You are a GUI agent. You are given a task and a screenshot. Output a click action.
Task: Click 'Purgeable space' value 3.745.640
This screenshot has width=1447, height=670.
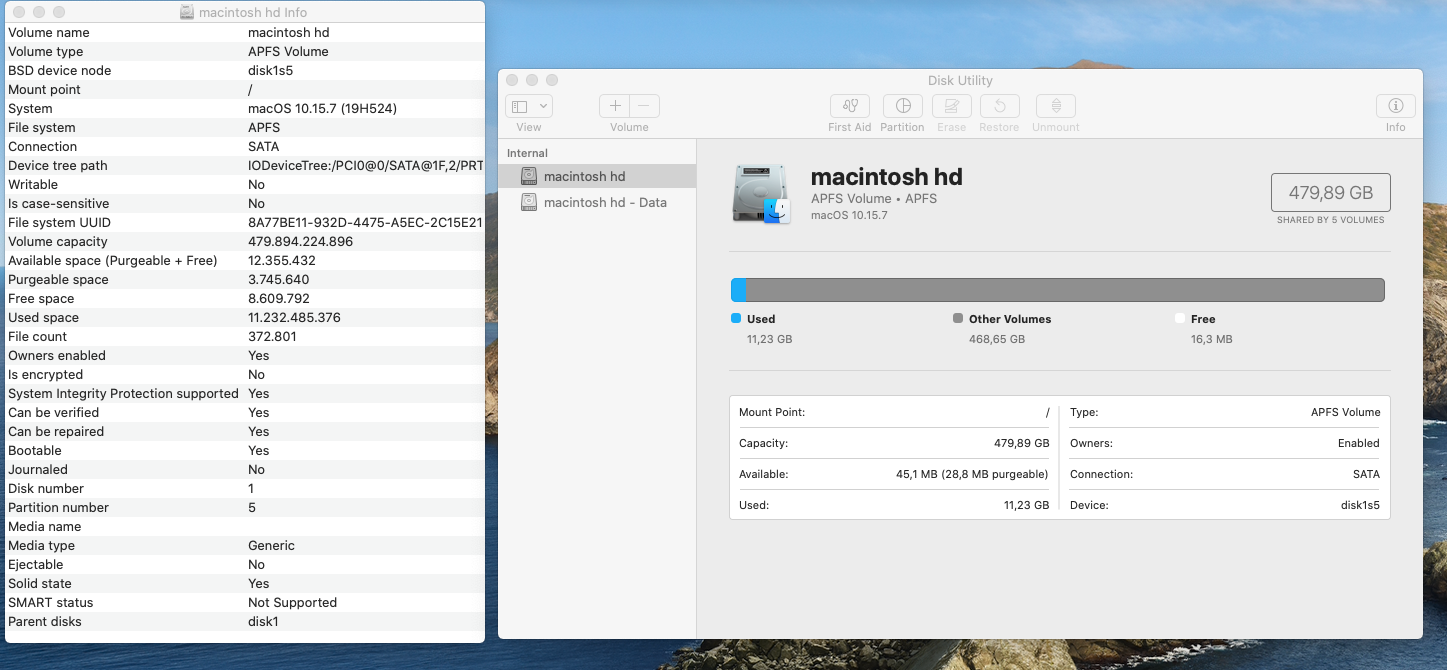[x=278, y=279]
